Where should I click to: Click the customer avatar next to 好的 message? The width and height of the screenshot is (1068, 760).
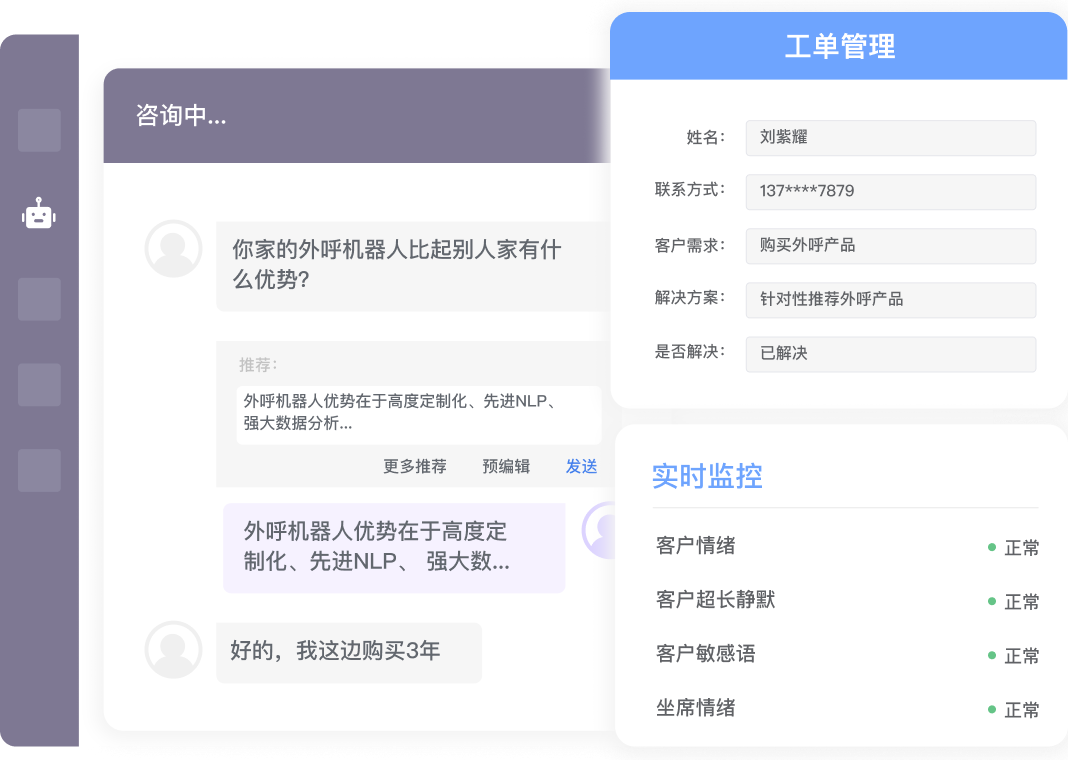tap(173, 650)
